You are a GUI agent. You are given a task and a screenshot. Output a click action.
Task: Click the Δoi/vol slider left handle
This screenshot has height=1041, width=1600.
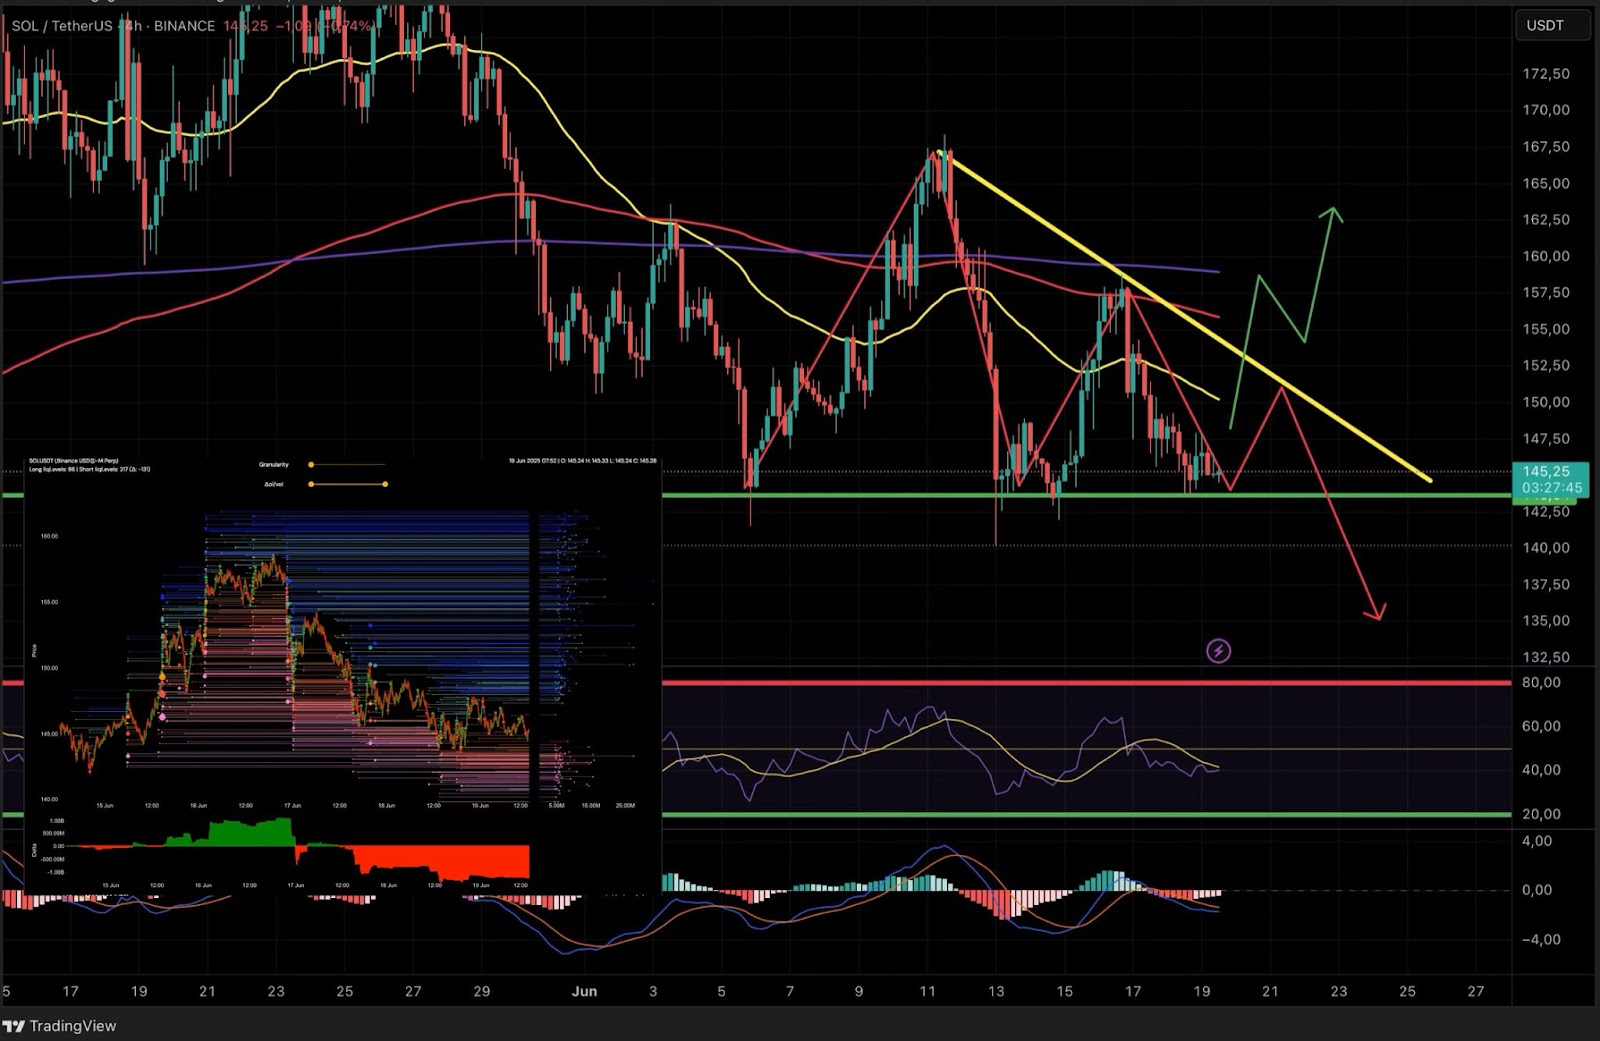pyautogui.click(x=311, y=484)
